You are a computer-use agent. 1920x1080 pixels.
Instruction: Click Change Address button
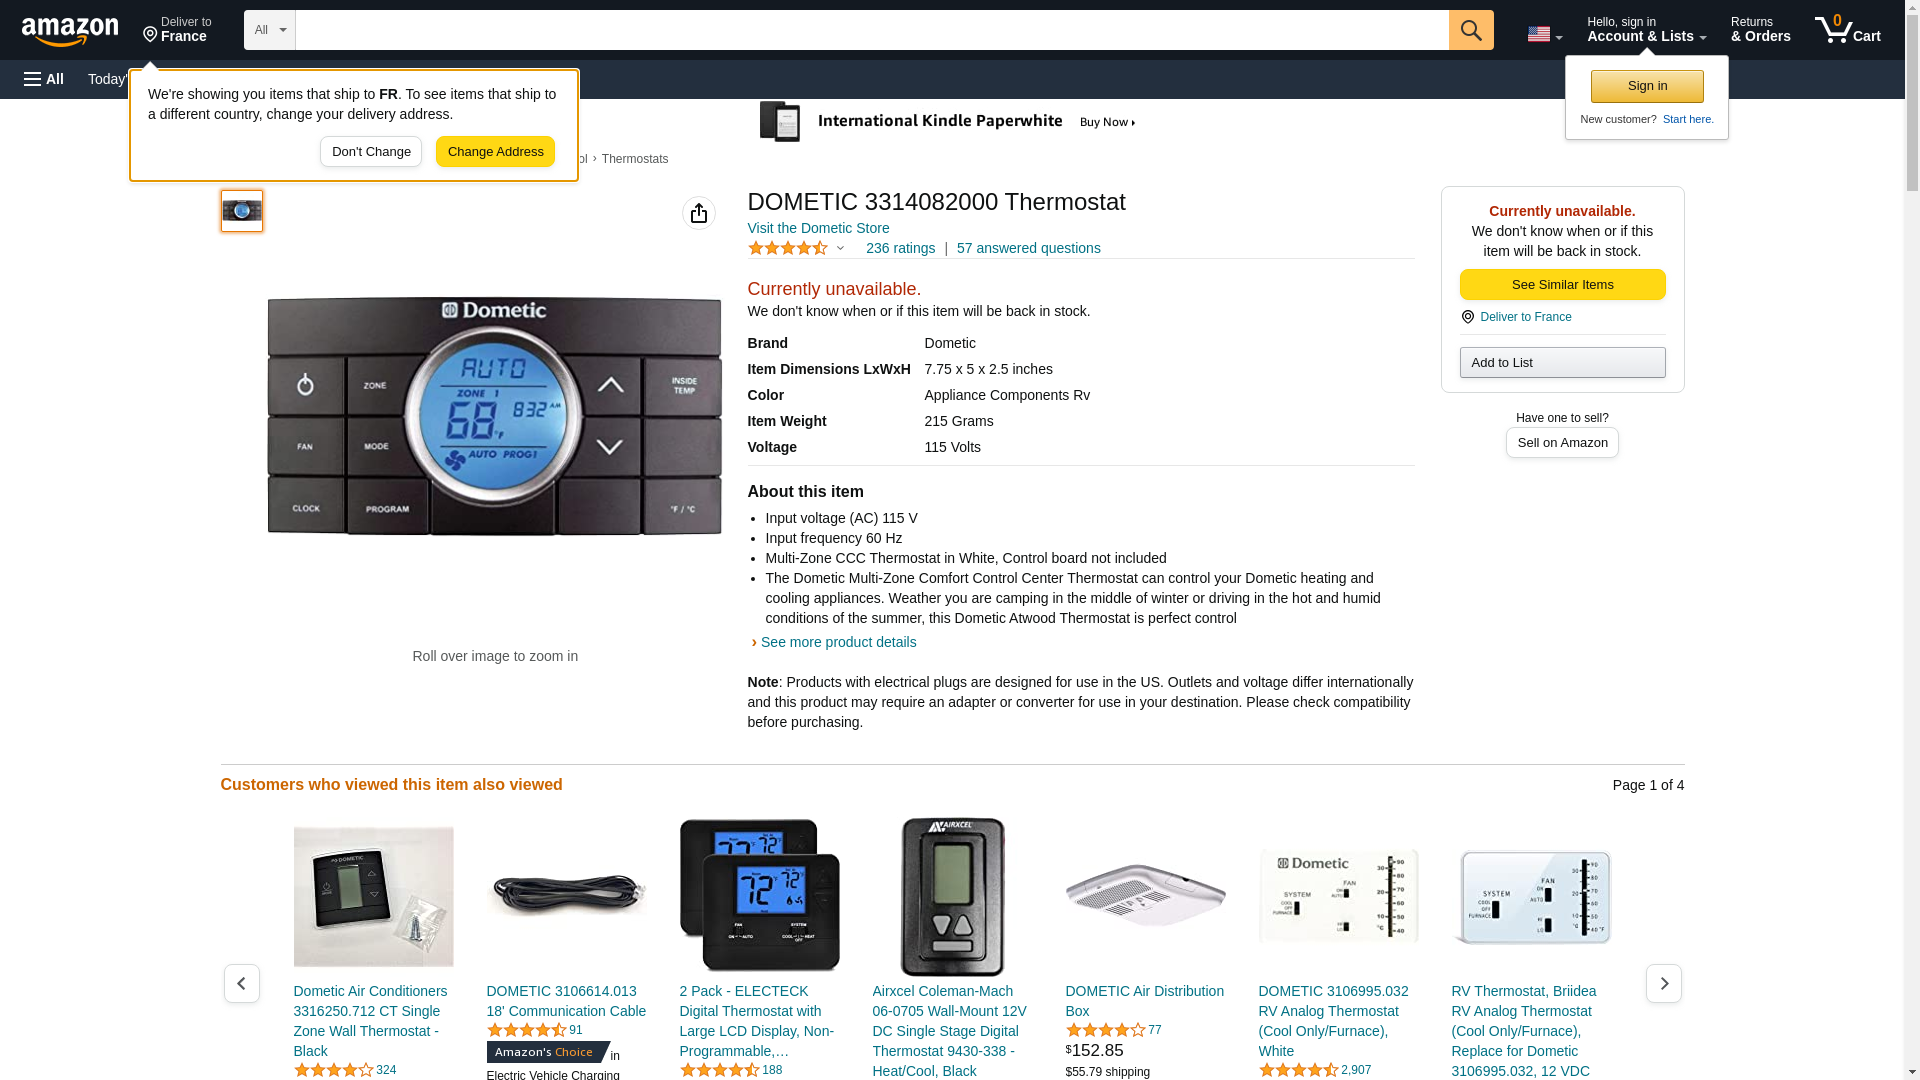coord(495,152)
